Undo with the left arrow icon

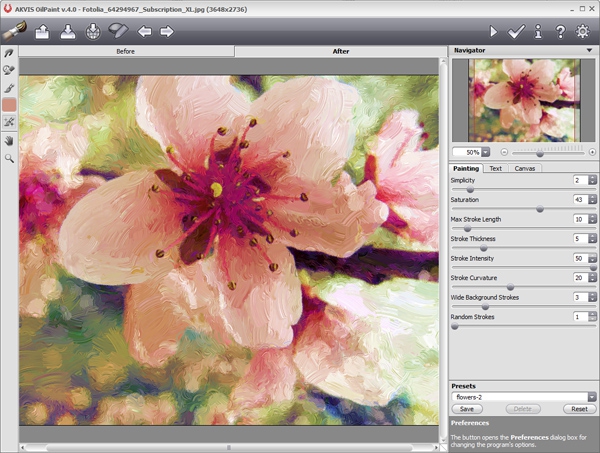[144, 31]
